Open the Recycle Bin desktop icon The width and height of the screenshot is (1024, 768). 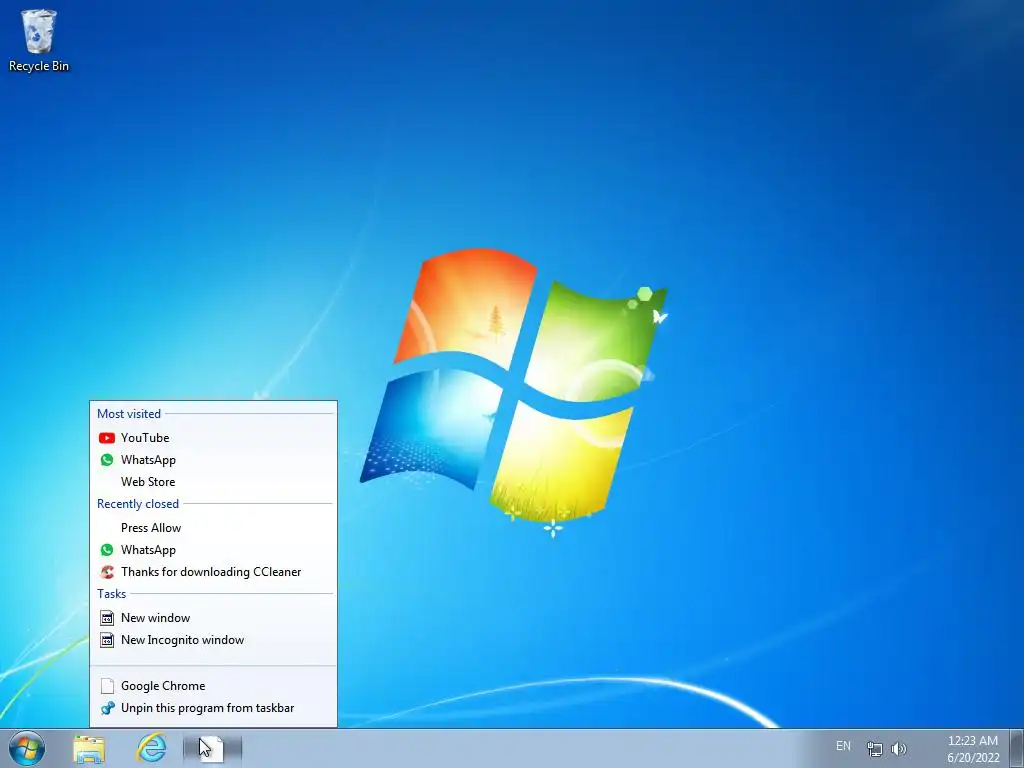tap(39, 40)
